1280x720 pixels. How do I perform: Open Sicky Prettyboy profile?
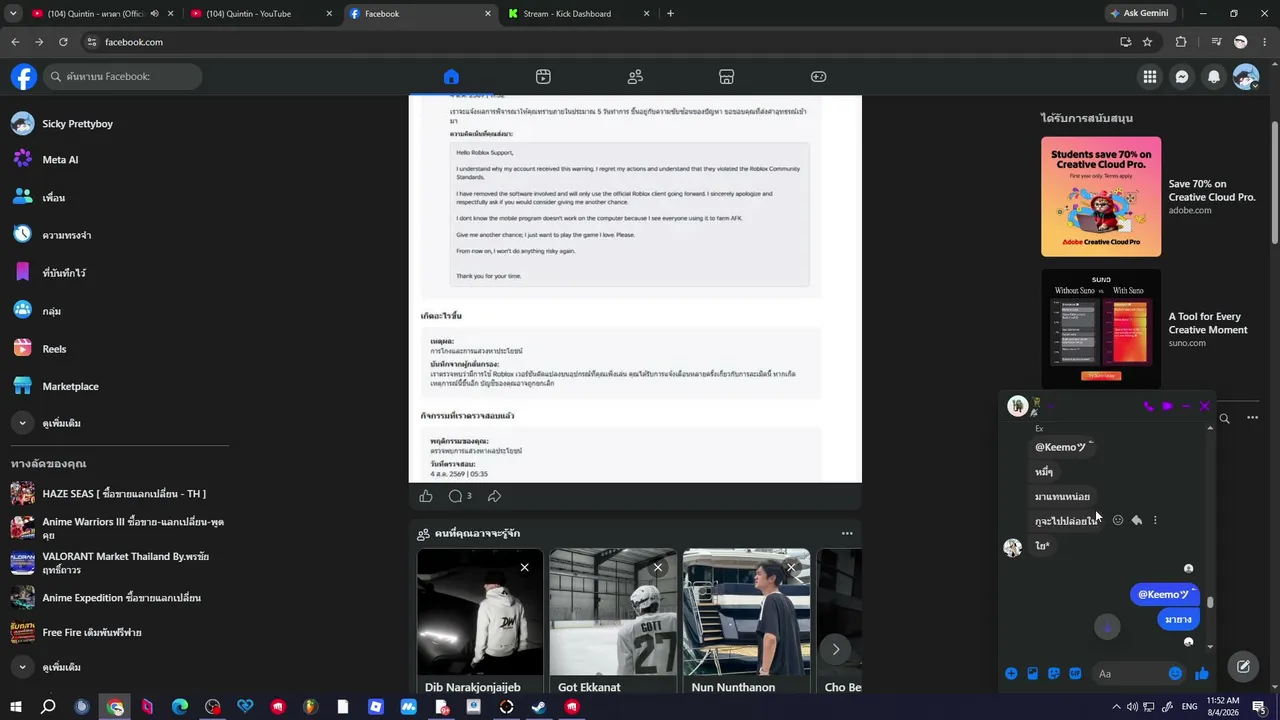pos(78,124)
